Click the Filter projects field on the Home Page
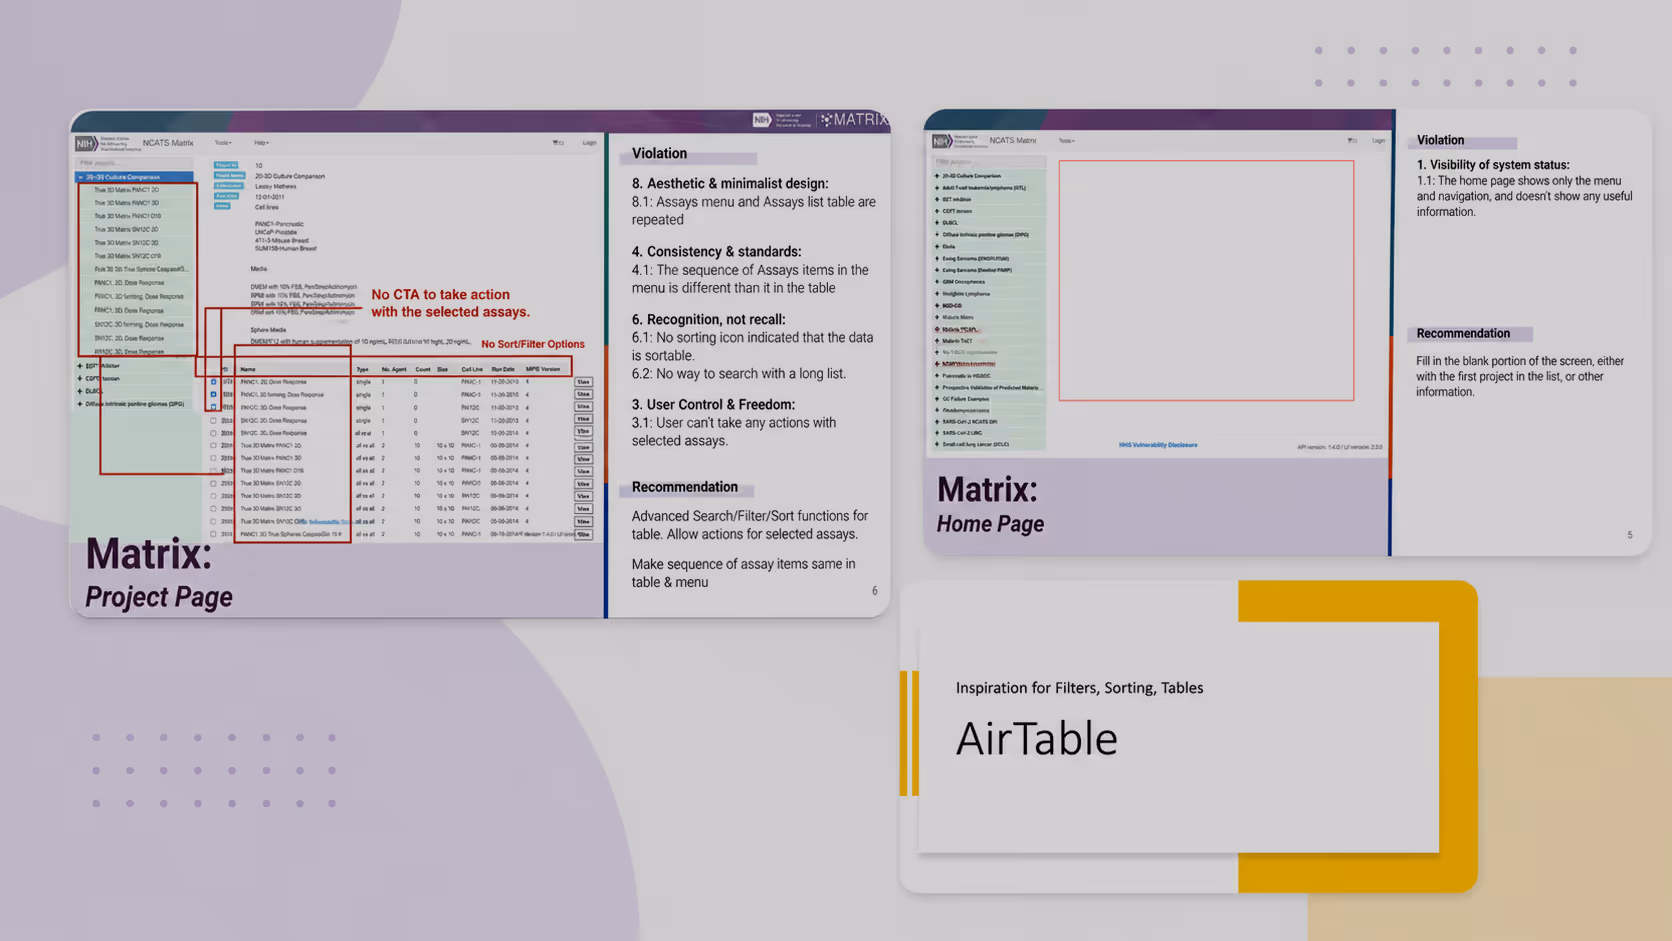The image size is (1672, 941). pyautogui.click(x=989, y=161)
